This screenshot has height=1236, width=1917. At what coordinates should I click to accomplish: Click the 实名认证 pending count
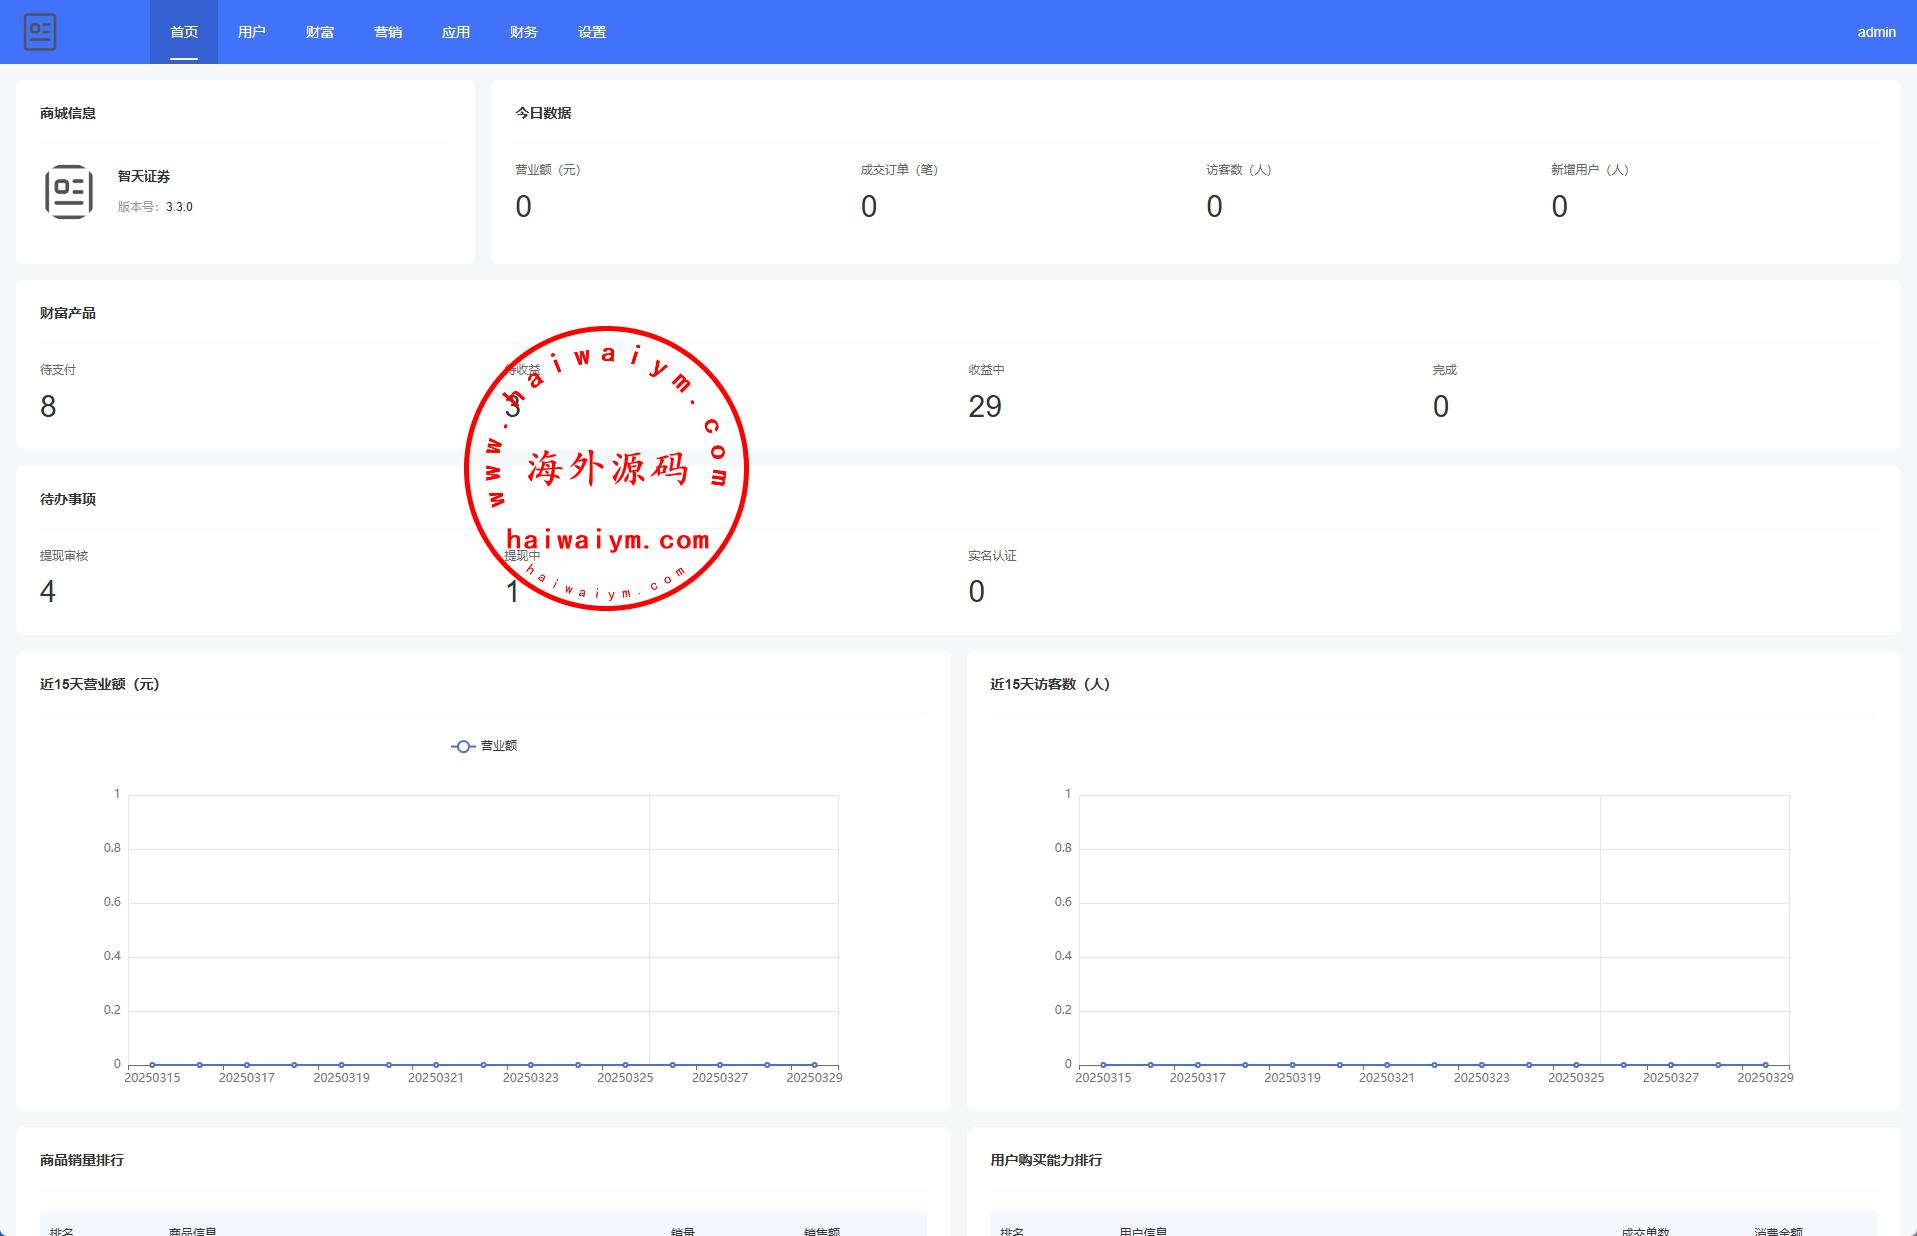[976, 592]
